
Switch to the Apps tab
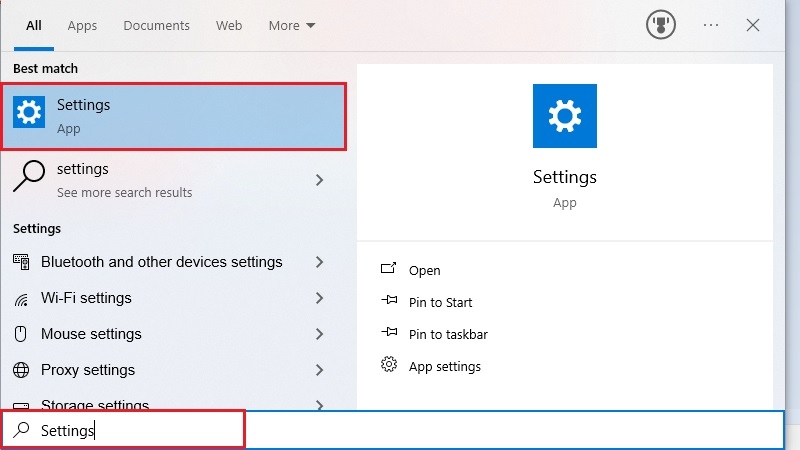[x=82, y=26]
